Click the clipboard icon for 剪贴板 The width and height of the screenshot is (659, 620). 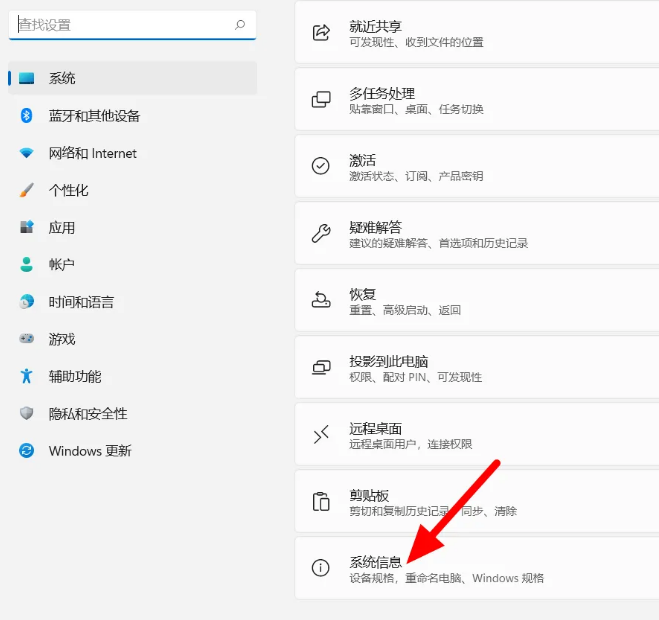321,502
